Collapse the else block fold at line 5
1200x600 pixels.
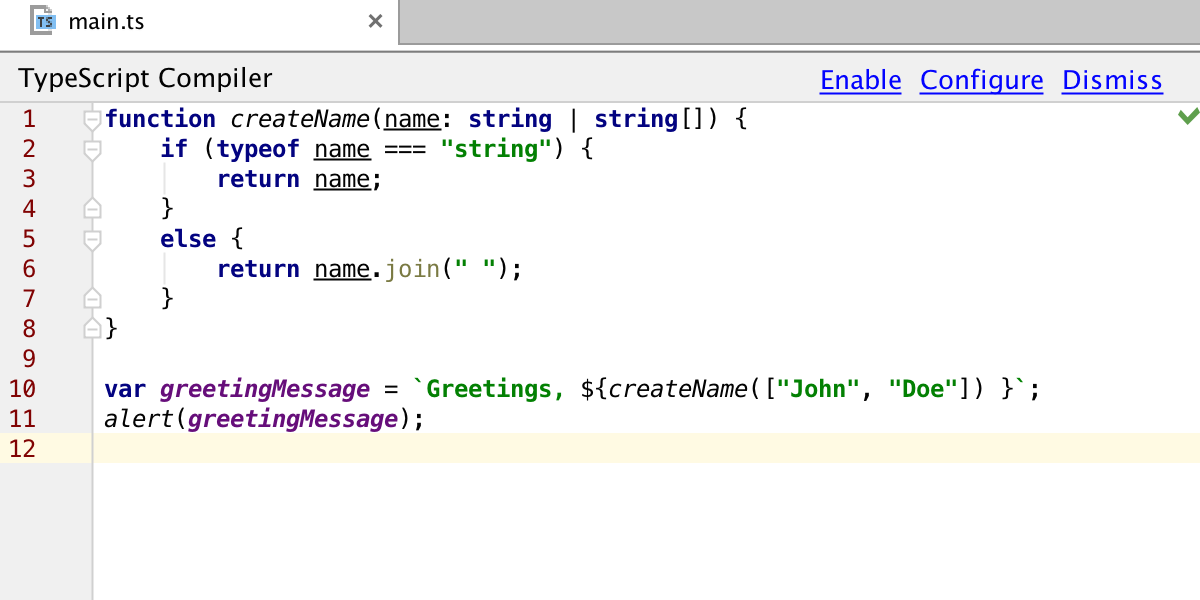93,239
